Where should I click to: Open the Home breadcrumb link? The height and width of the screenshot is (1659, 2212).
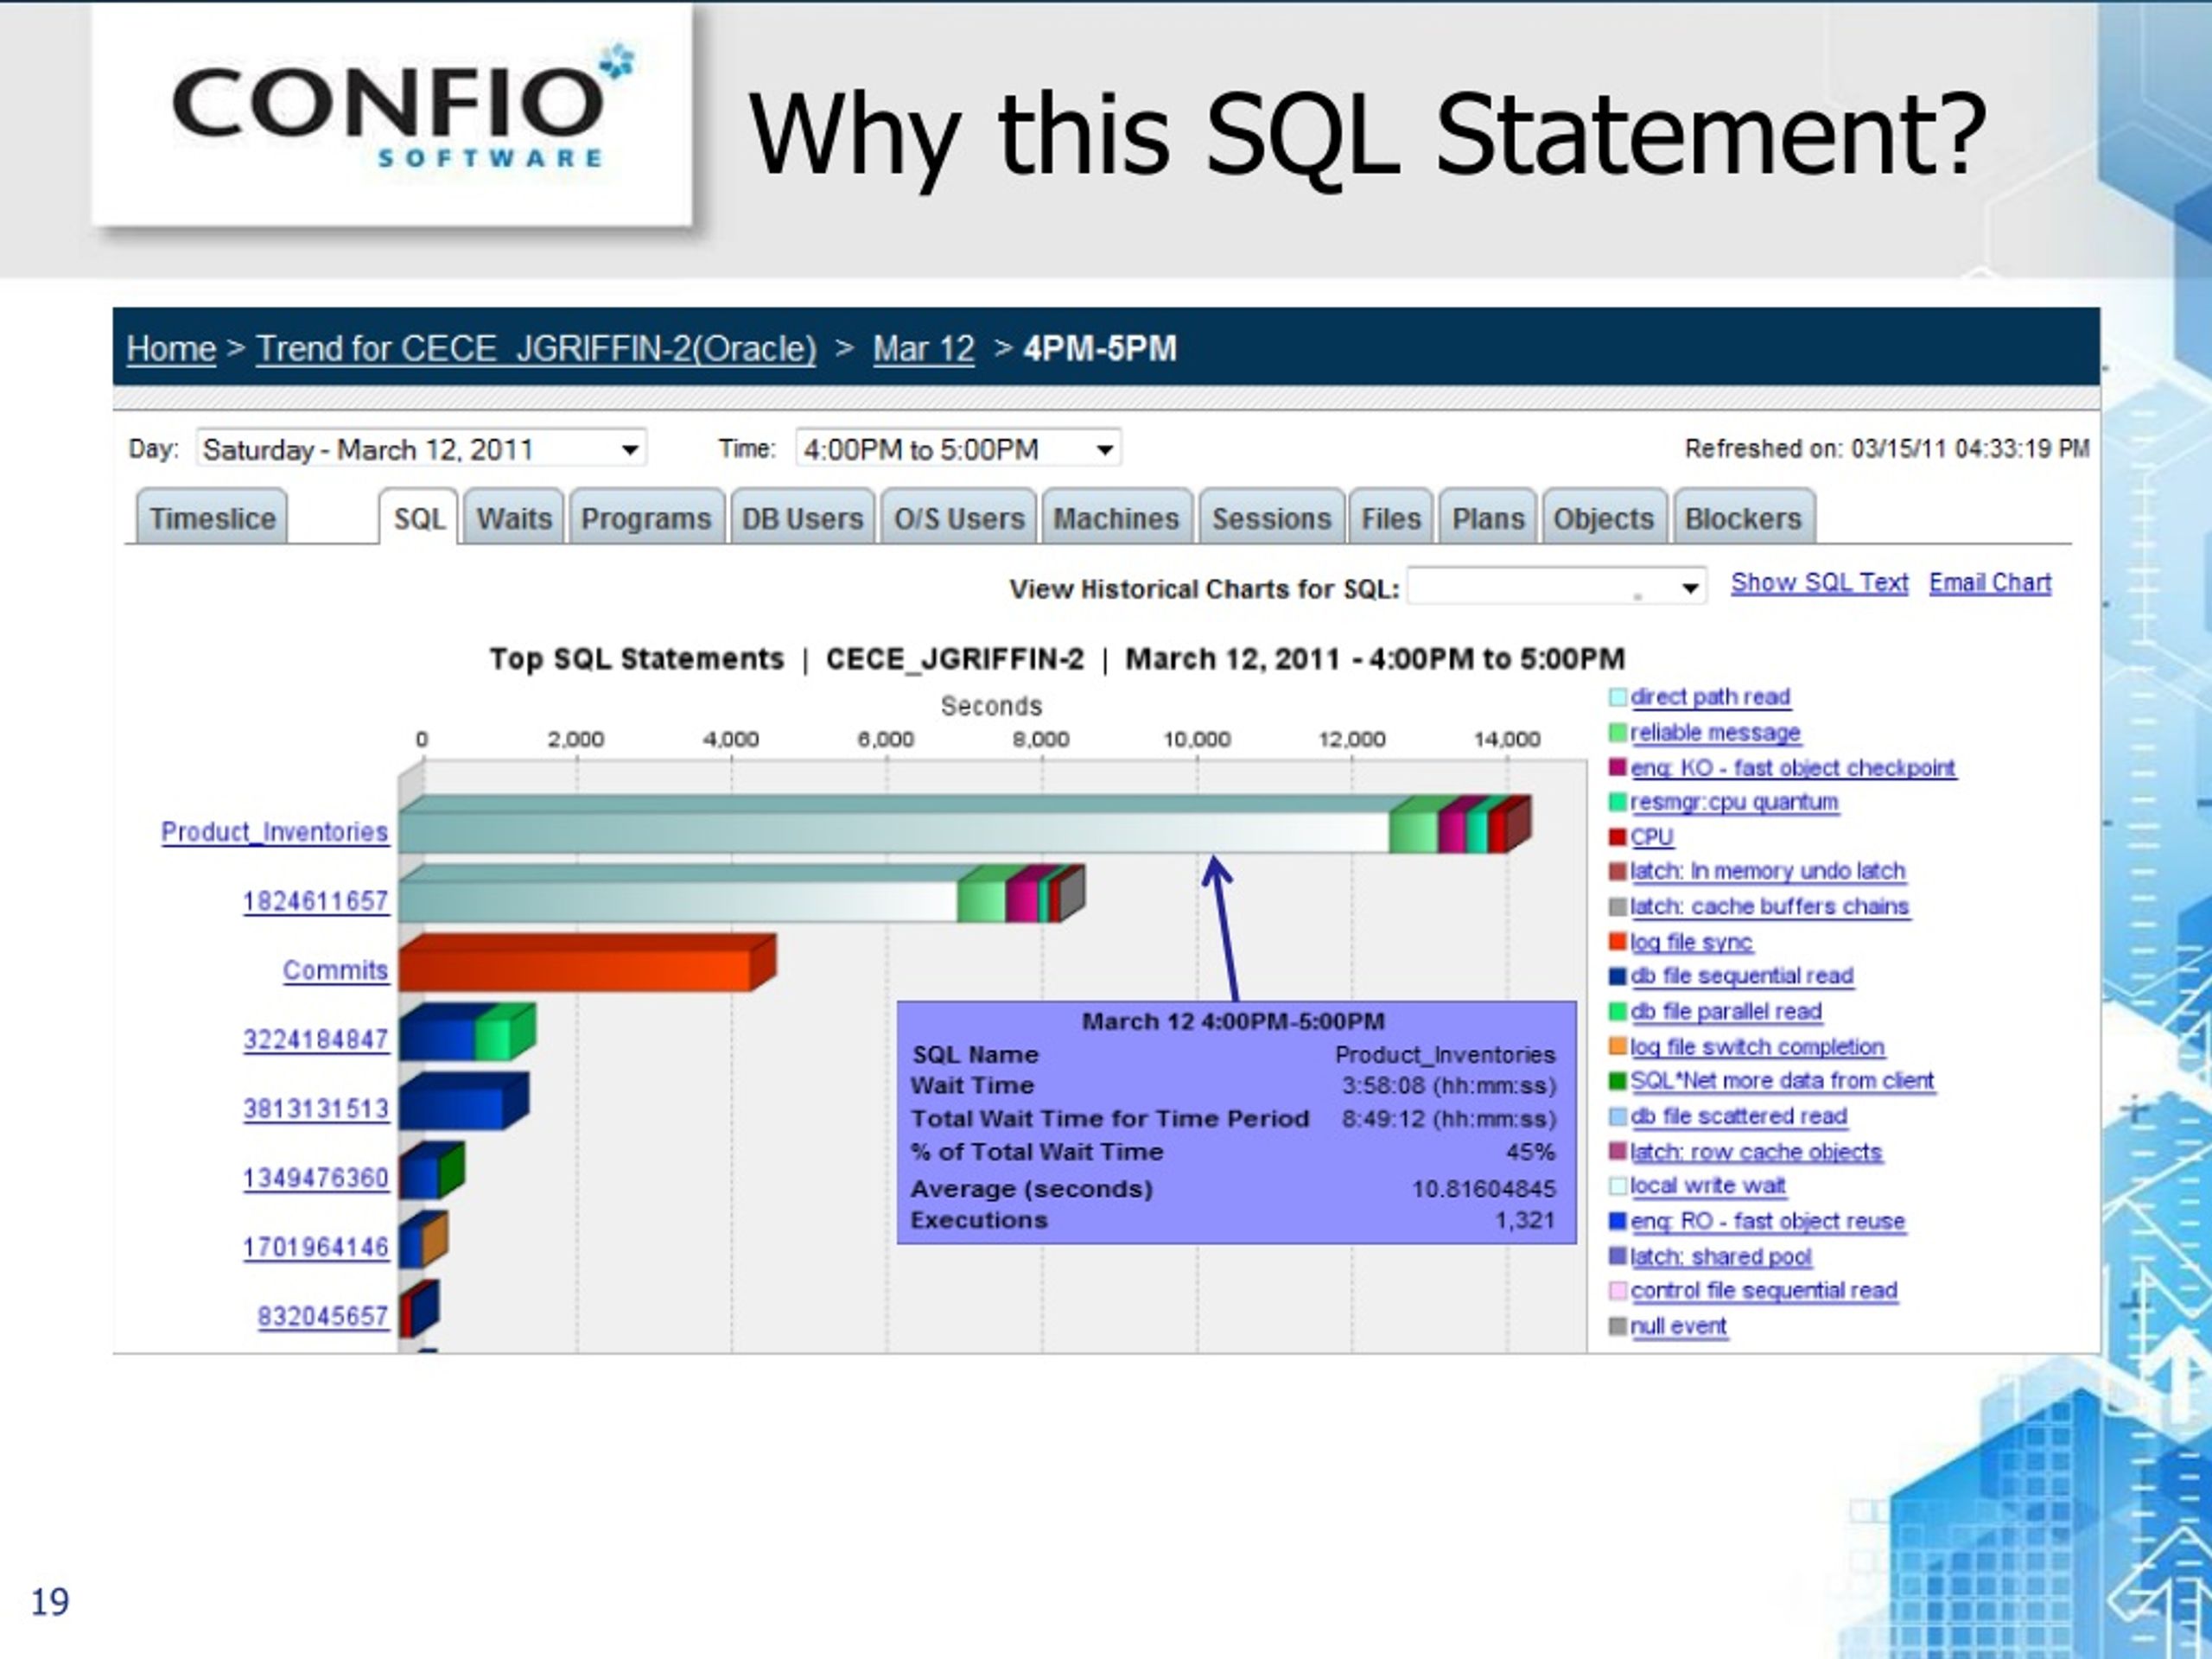(x=171, y=349)
